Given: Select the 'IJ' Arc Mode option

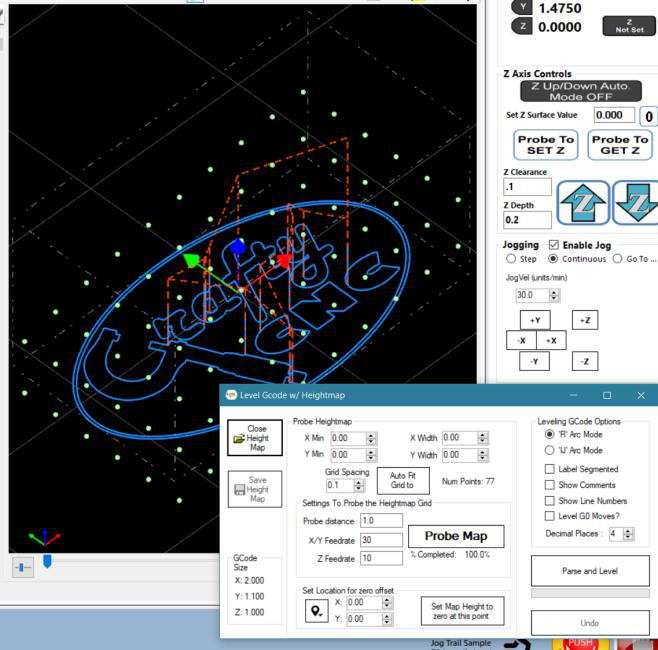Looking at the screenshot, I should point(549,450).
